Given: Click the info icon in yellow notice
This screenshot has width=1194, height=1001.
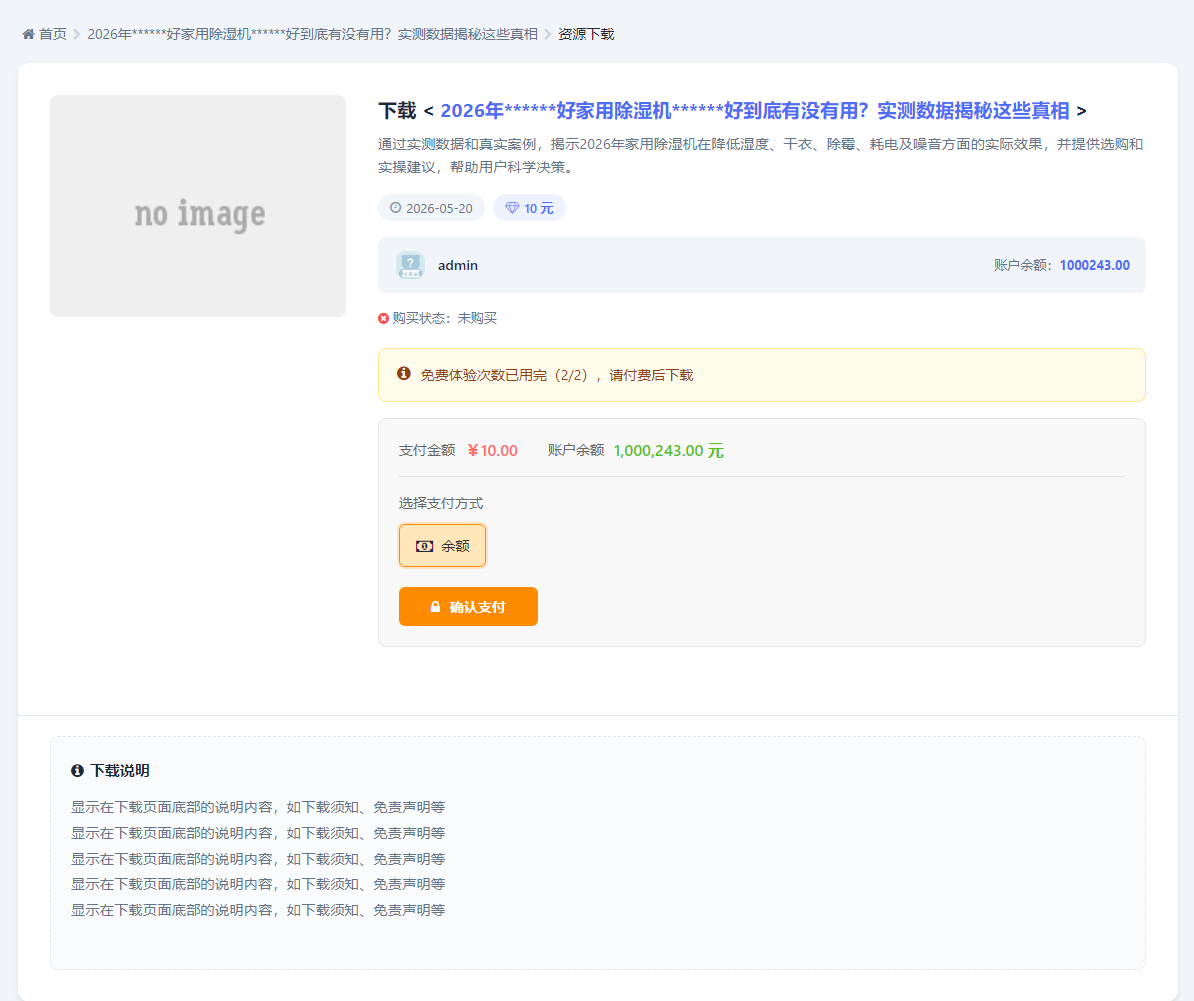Looking at the screenshot, I should (x=404, y=374).
